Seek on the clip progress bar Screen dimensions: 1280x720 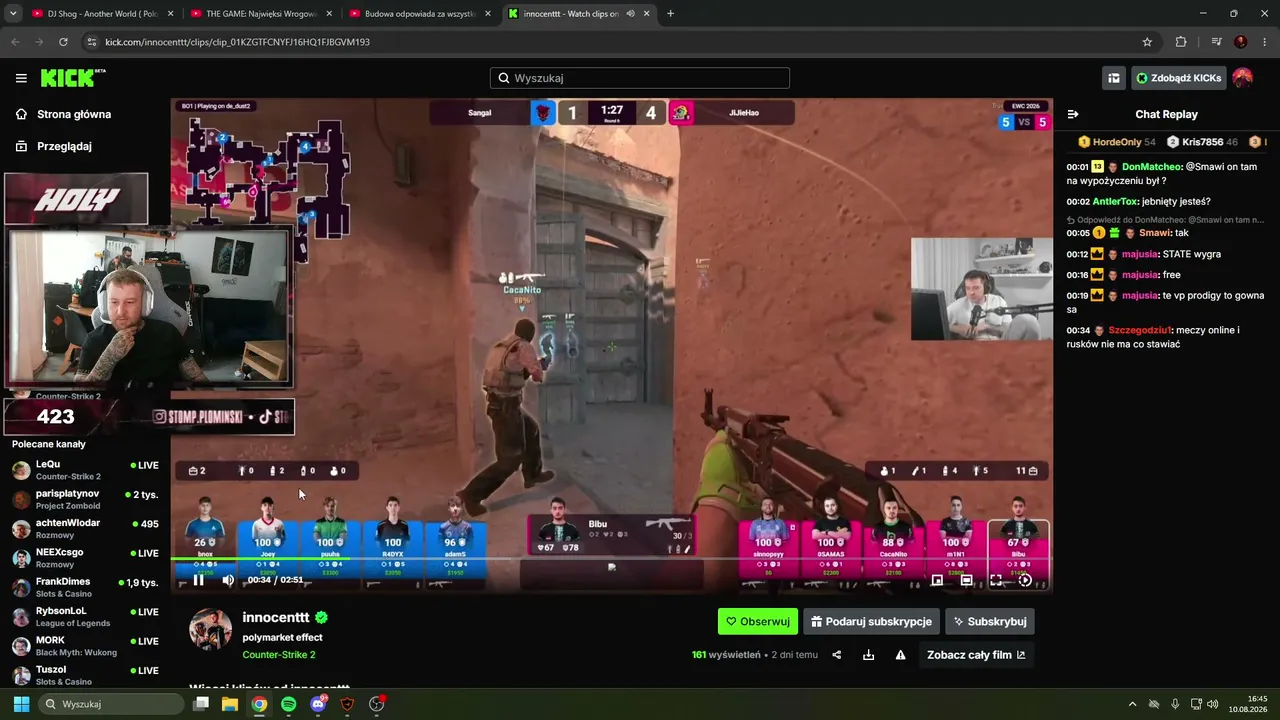[612, 559]
